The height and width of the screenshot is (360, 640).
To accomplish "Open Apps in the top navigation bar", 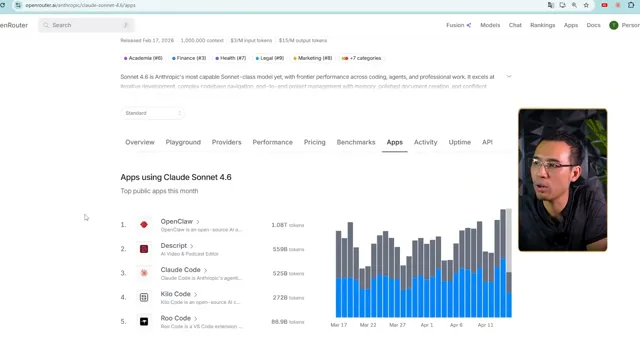I will pyautogui.click(x=571, y=25).
